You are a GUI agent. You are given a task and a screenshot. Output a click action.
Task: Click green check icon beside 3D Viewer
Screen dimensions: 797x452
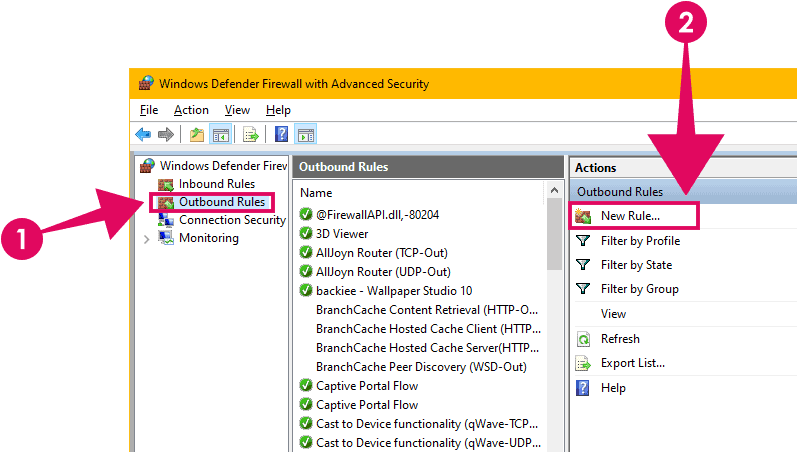point(305,233)
